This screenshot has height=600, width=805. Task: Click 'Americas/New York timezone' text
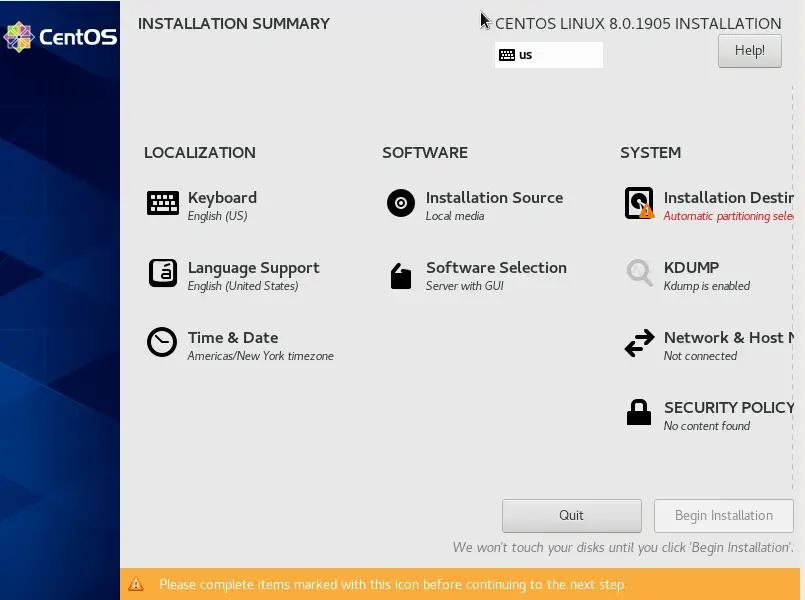[x=260, y=356]
